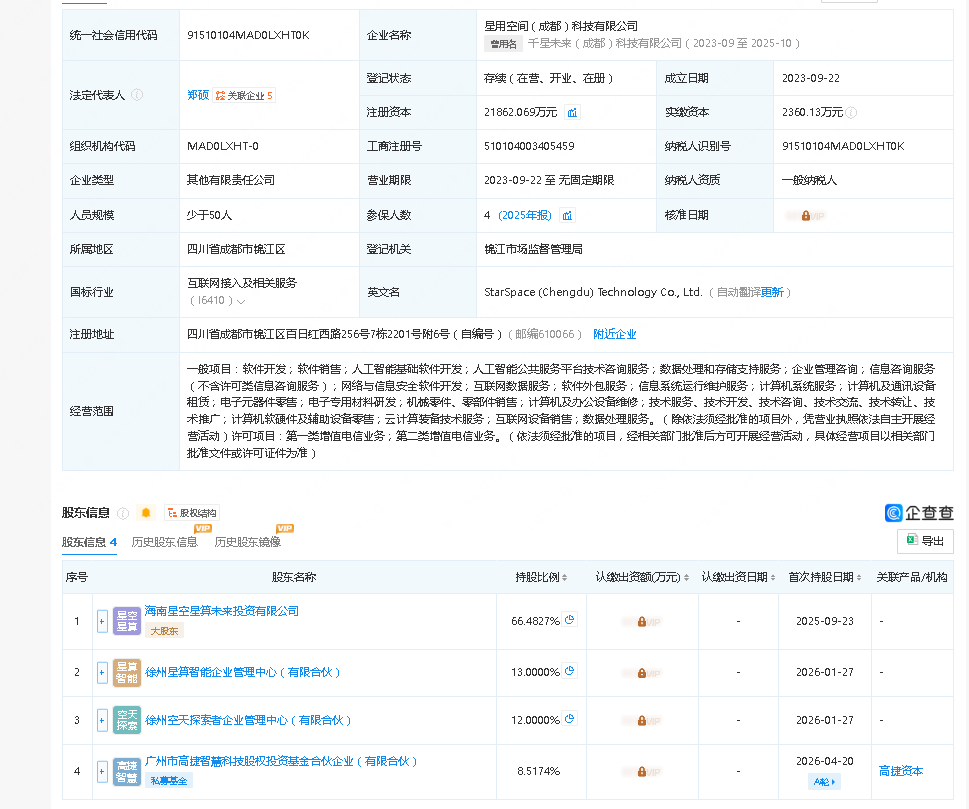The width and height of the screenshot is (969, 809).
Task: Open legal representative 郑硕's profile link
Action: (x=198, y=95)
